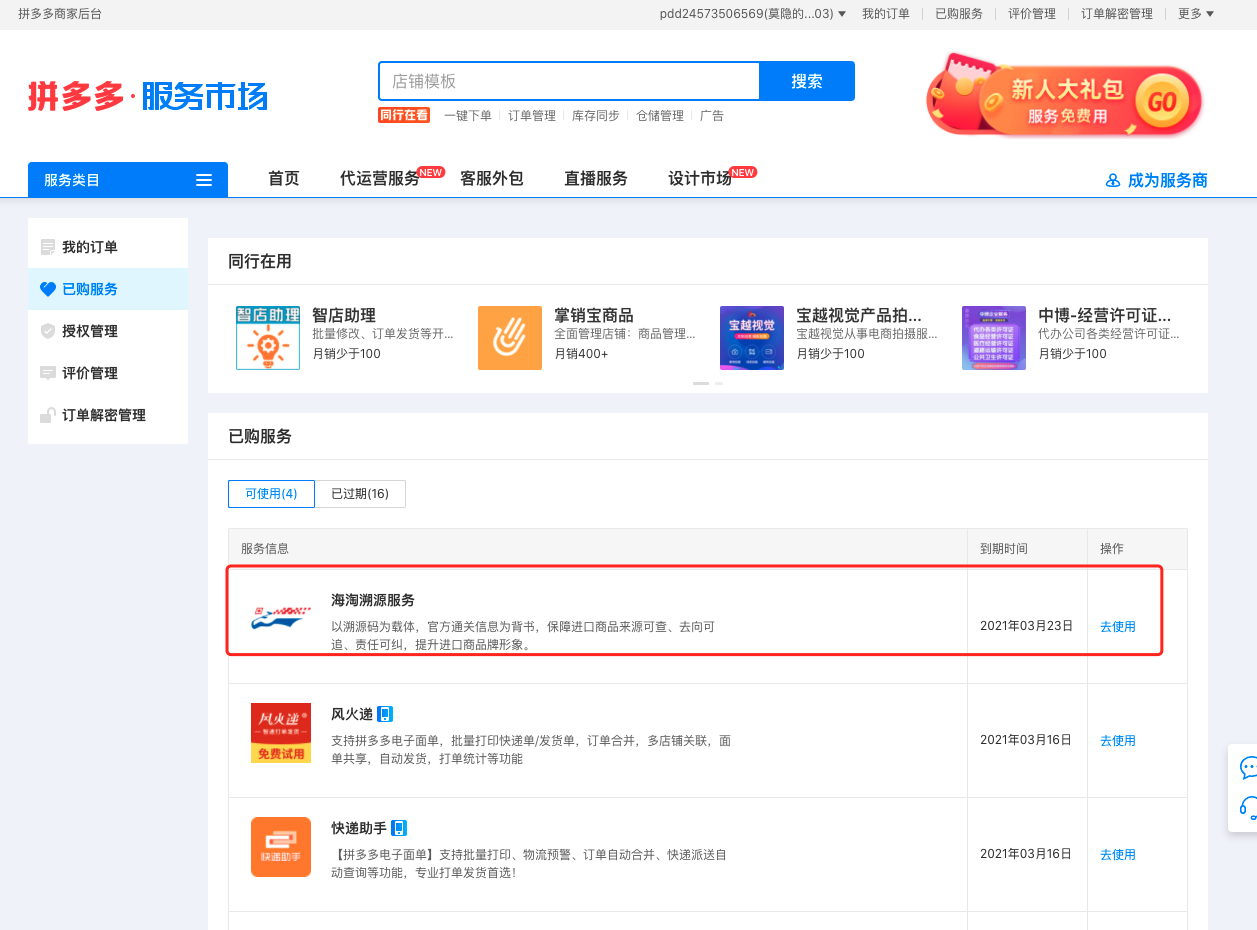Click the 已购服务 sidebar heart icon
Screen dimensions: 1257x930
(47, 289)
